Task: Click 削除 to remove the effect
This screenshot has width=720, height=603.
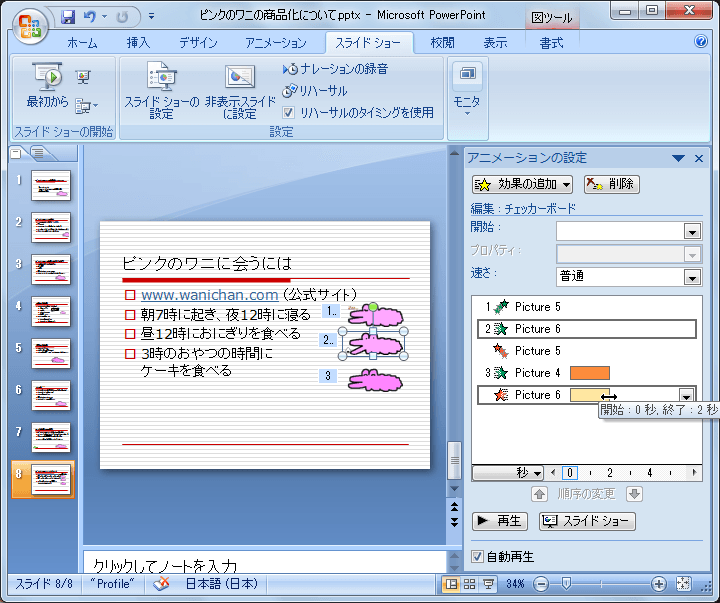Action: coord(612,185)
